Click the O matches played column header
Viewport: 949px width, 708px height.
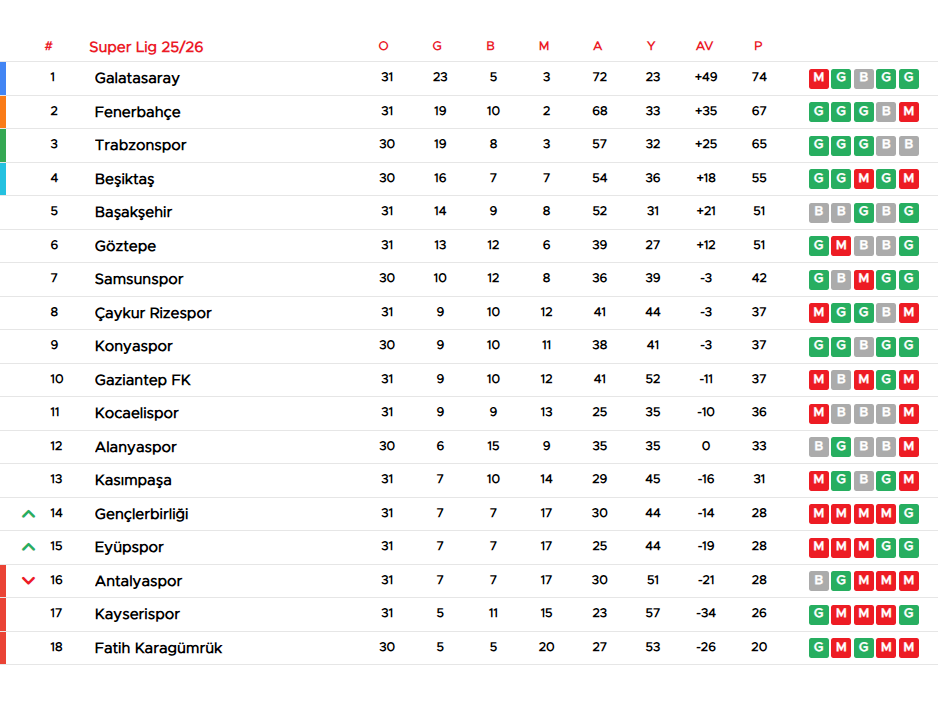(383, 46)
